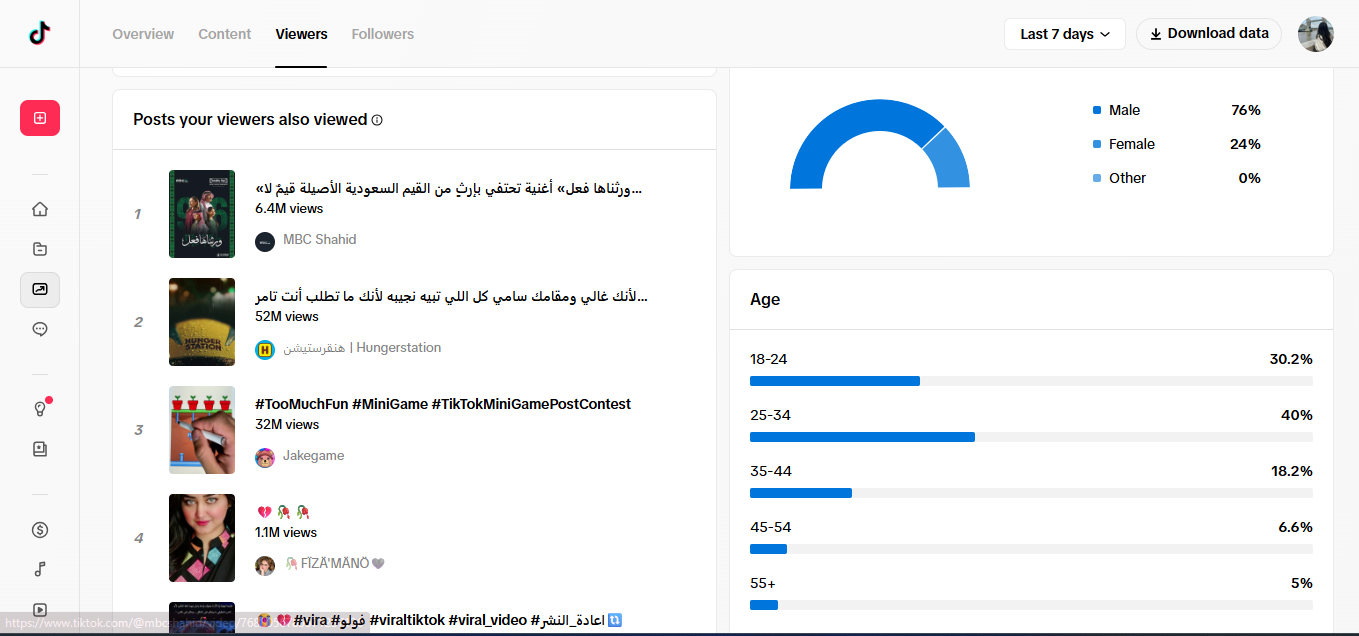Open the Home icon in sidebar
The width and height of the screenshot is (1359, 636).
click(40, 209)
